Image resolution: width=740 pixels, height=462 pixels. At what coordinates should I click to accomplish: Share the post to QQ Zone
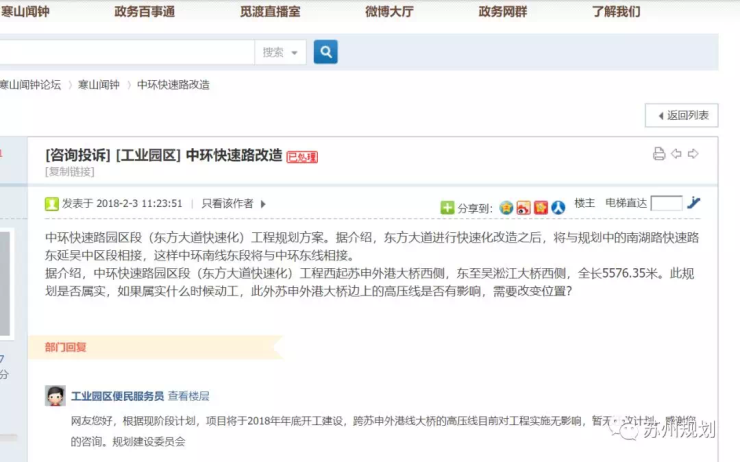[x=507, y=207]
